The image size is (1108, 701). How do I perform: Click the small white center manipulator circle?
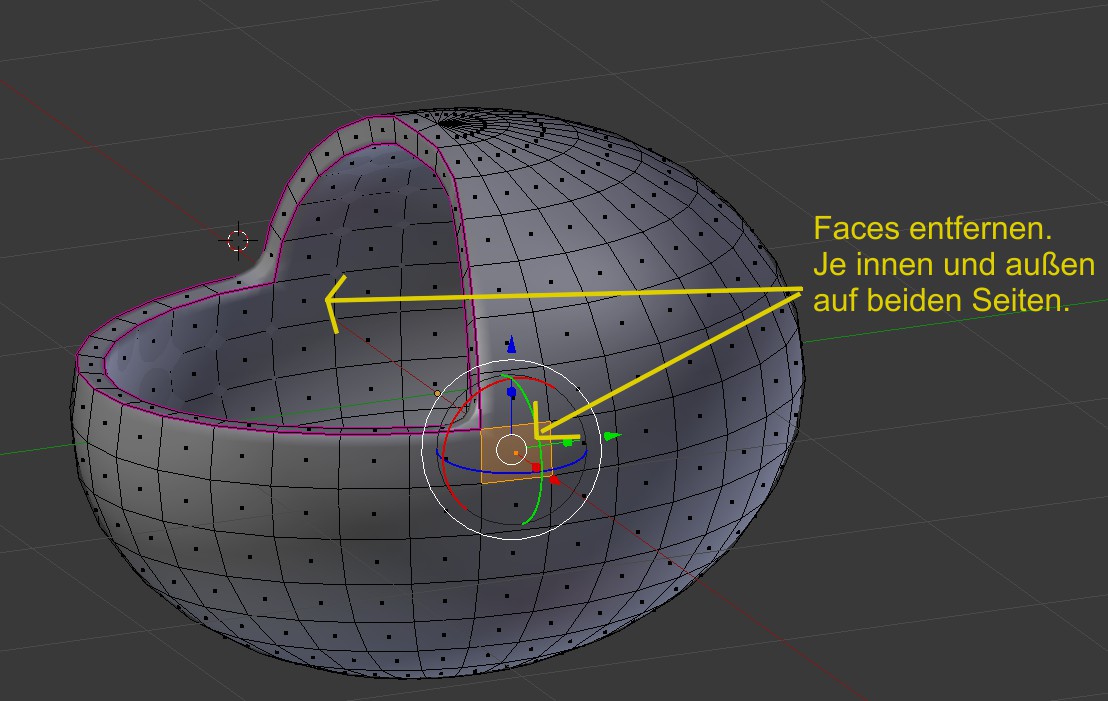point(511,449)
